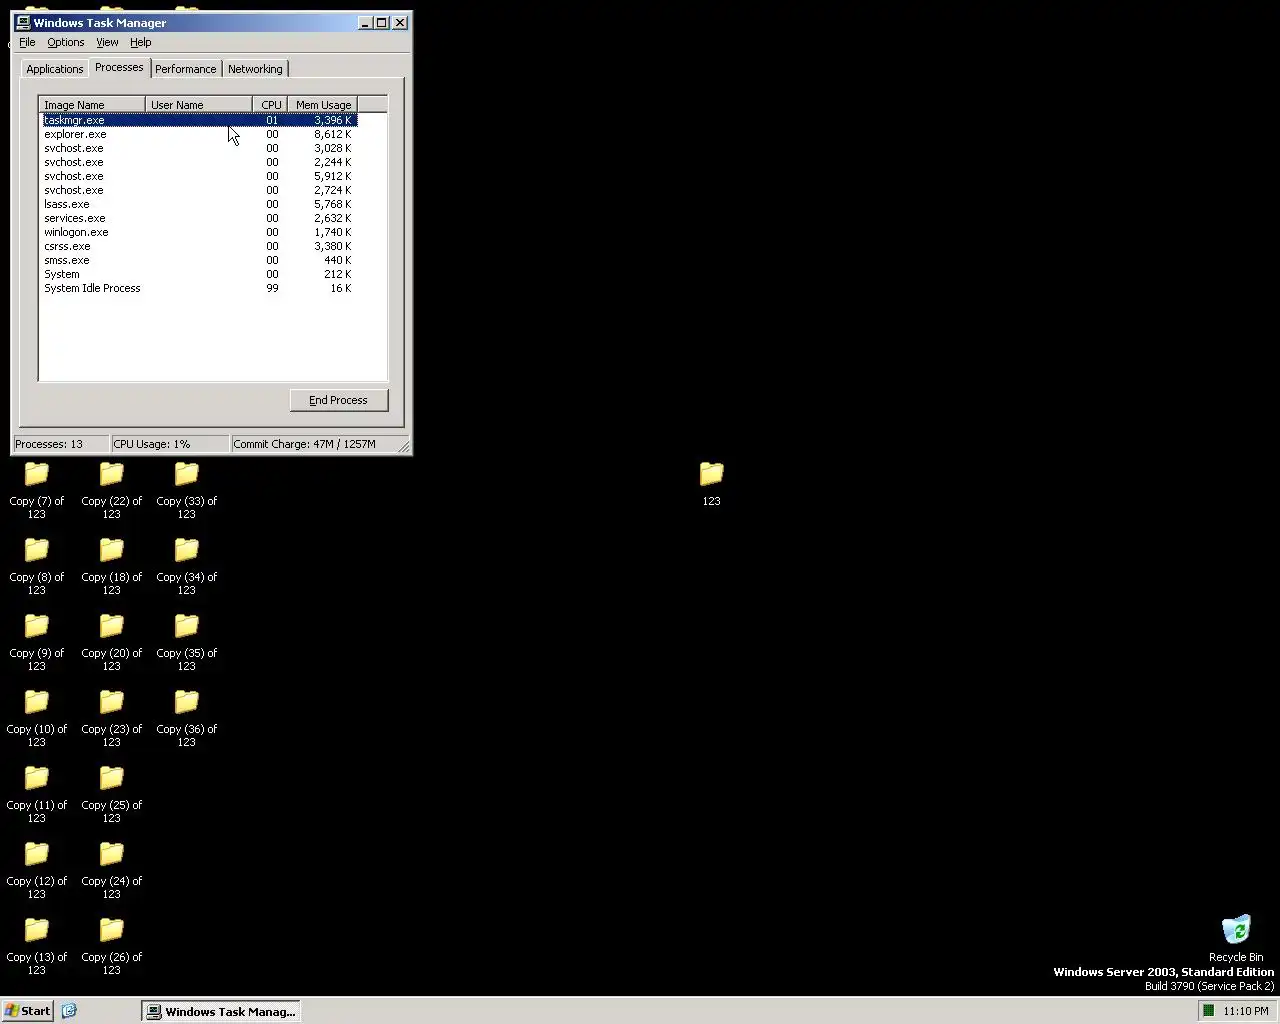This screenshot has height=1024, width=1280.
Task: Switch to the Applications tab
Action: 55,69
